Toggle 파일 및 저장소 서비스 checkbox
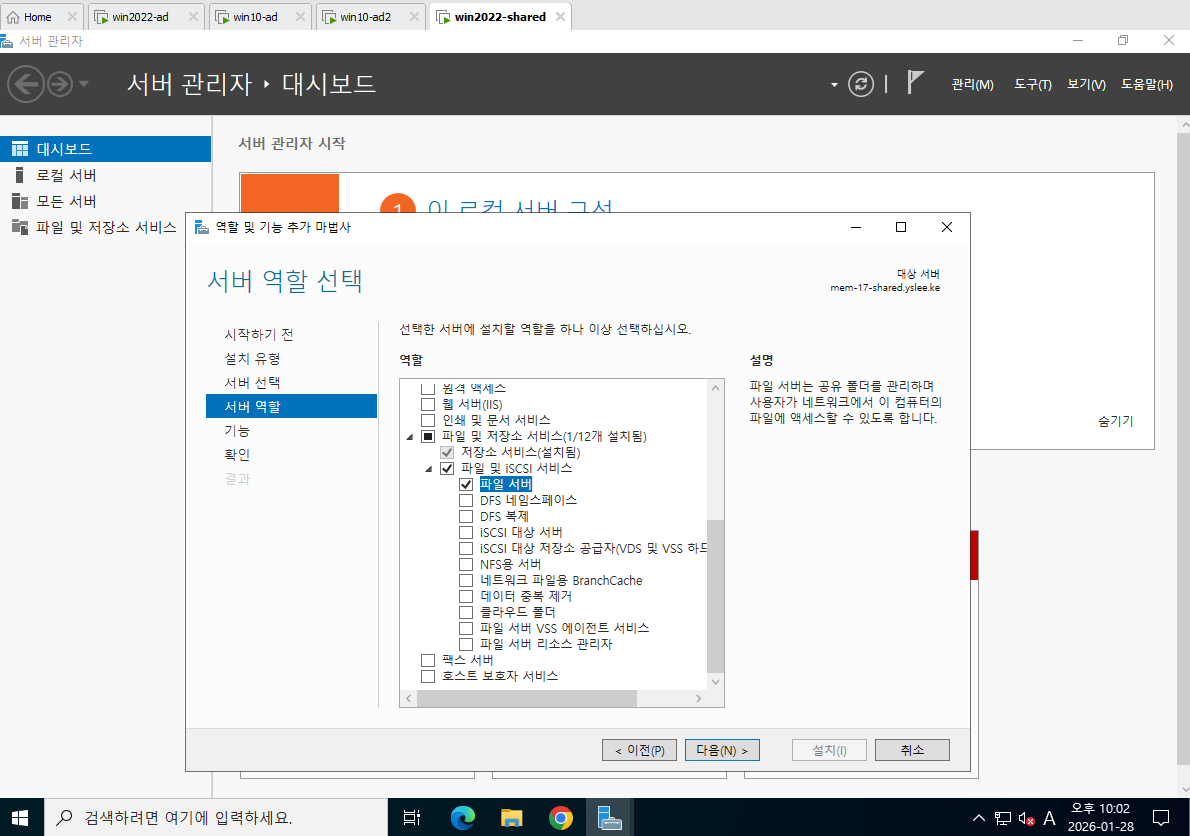Viewport: 1190px width, 836px height. pyautogui.click(x=428, y=436)
